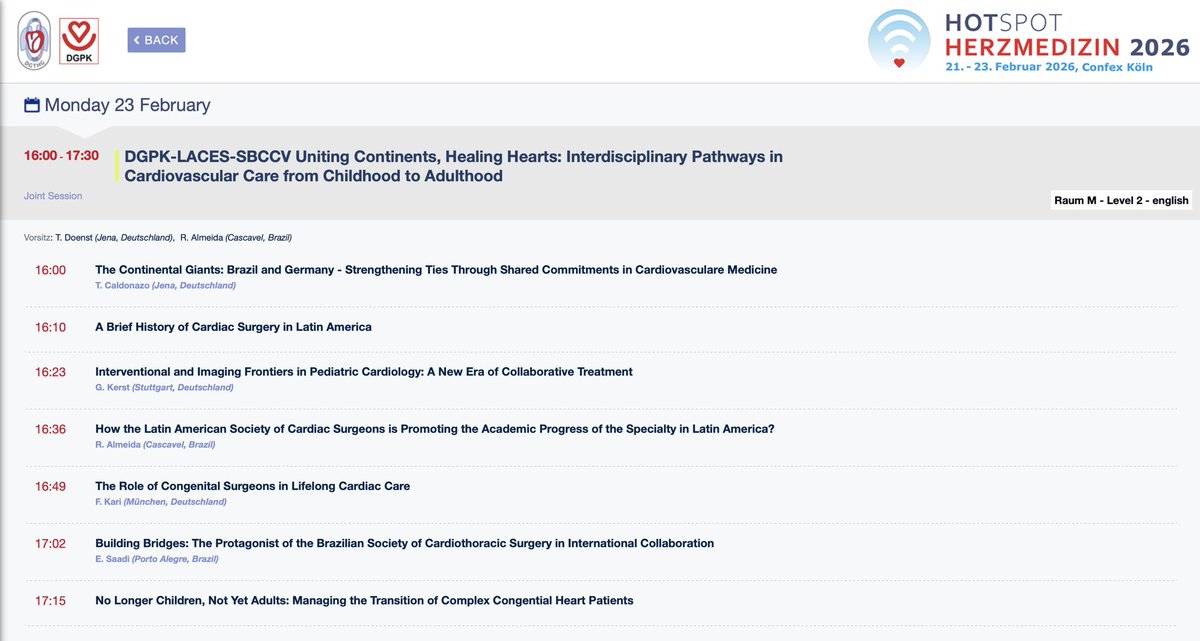Click speaker T. Caldonazo (Jena, Deutschland)
Viewport: 1200px width, 641px height.
[166, 285]
